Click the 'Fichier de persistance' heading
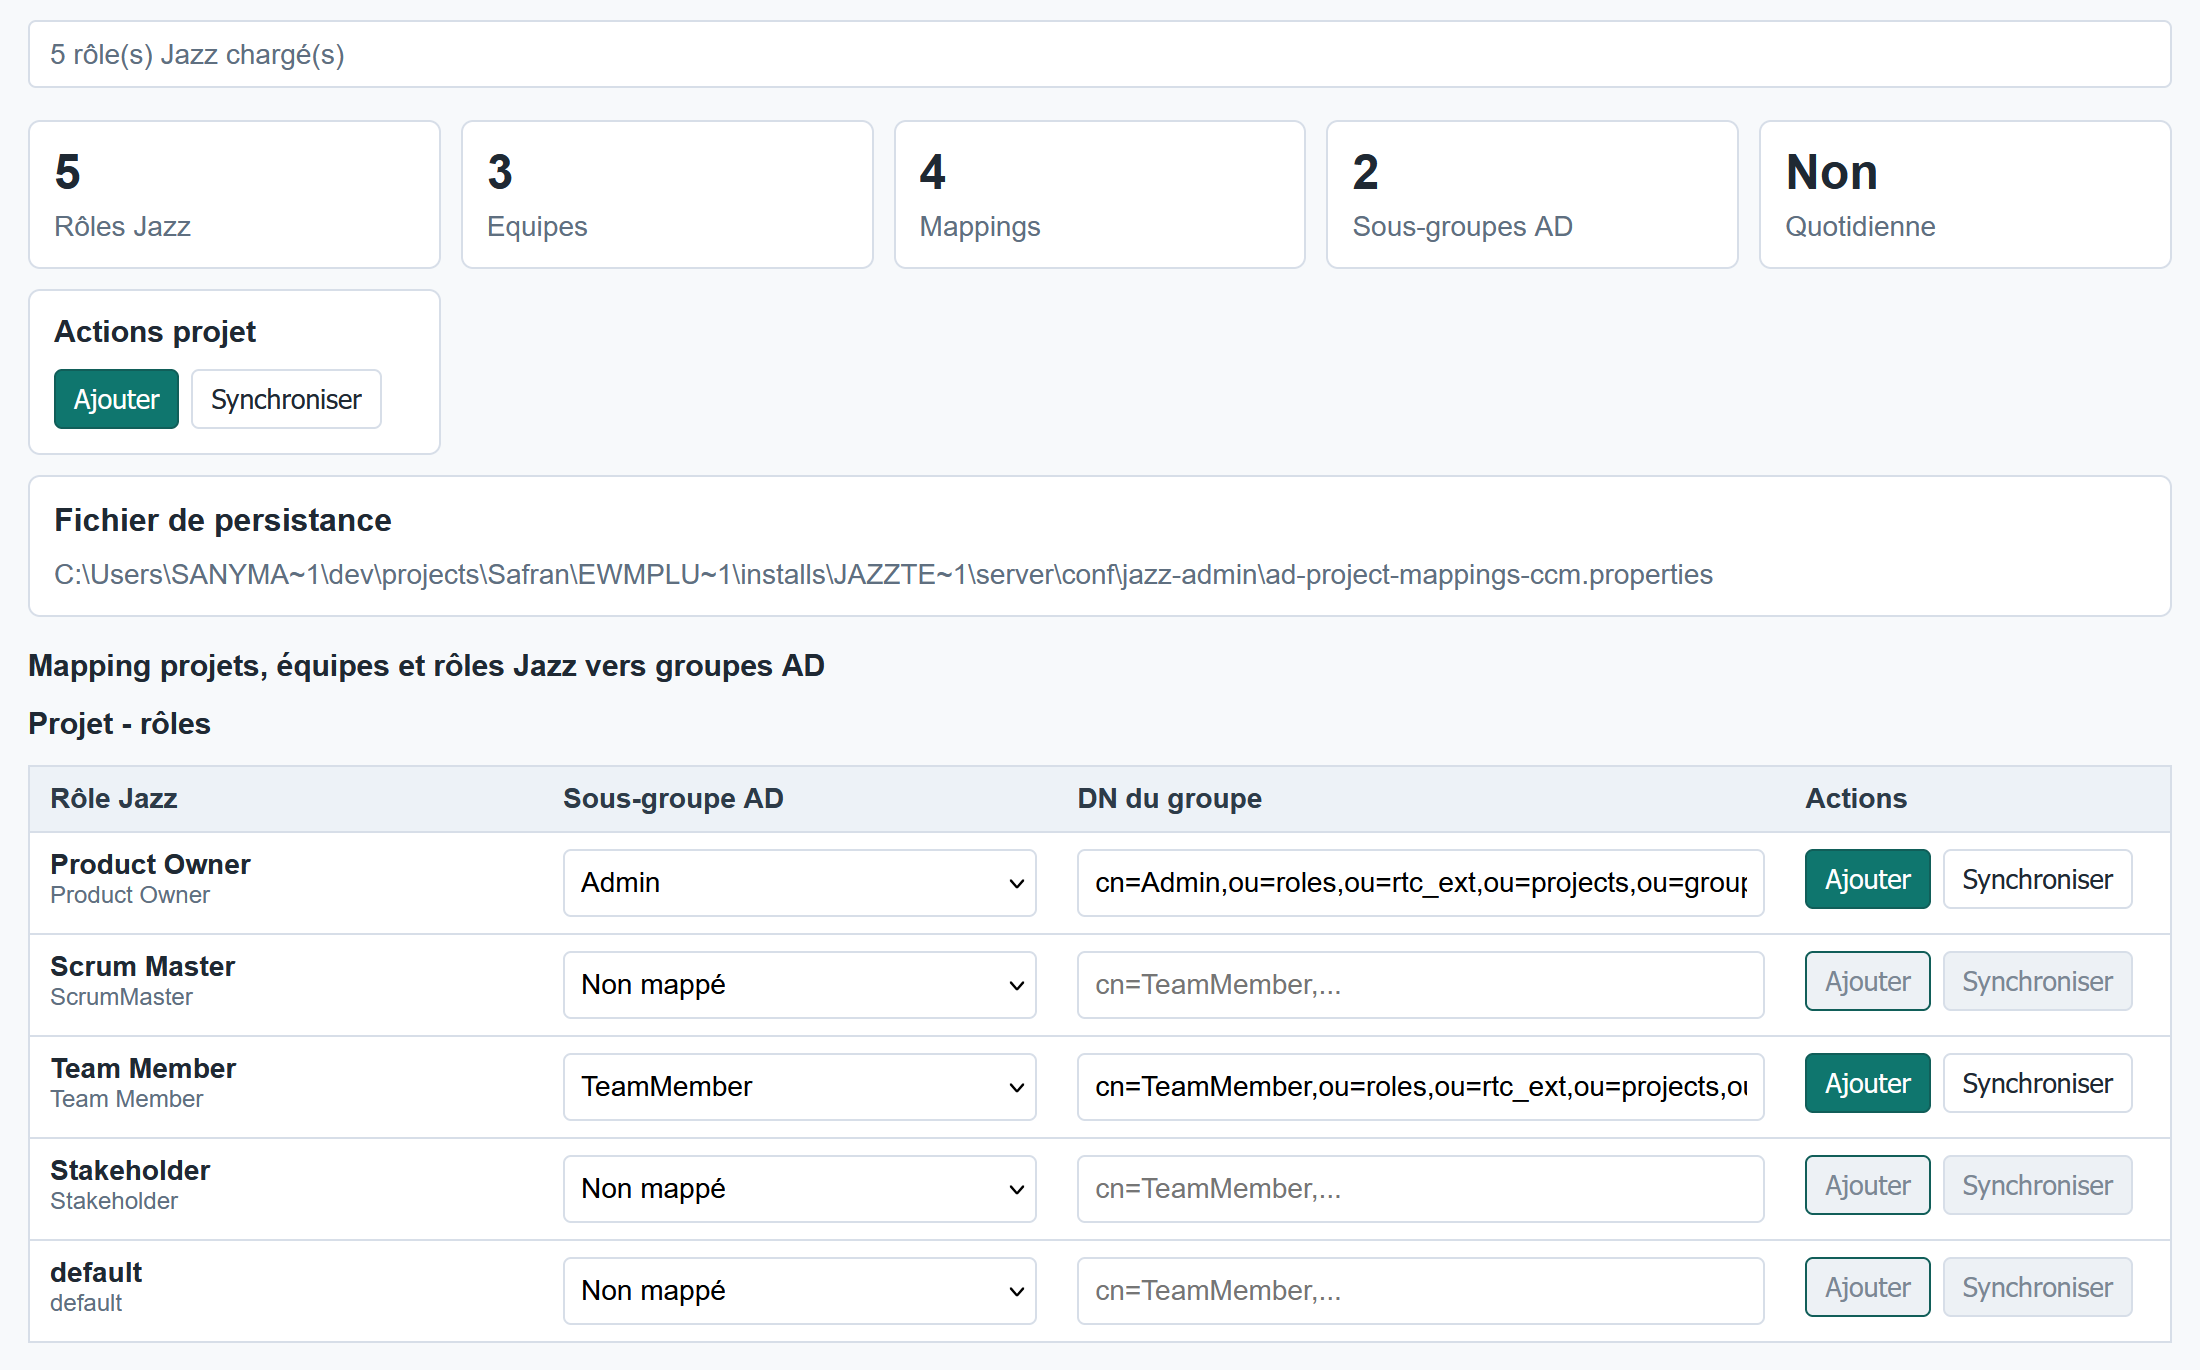2200x1370 pixels. [x=222, y=520]
